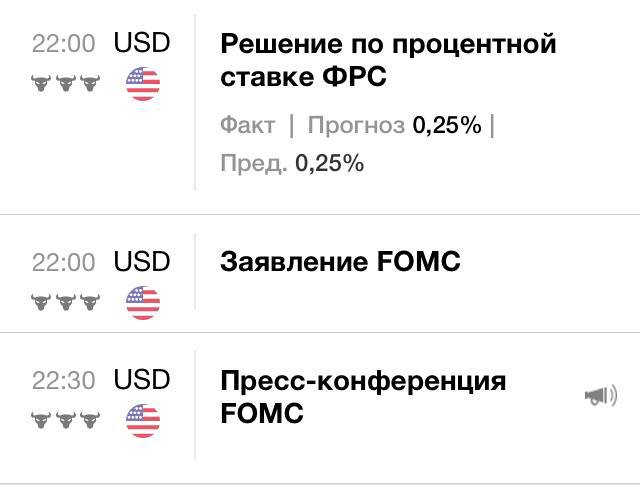Tap the 22:00 time in the ФРС row
The width and height of the screenshot is (640, 485).
pyautogui.click(x=64, y=43)
